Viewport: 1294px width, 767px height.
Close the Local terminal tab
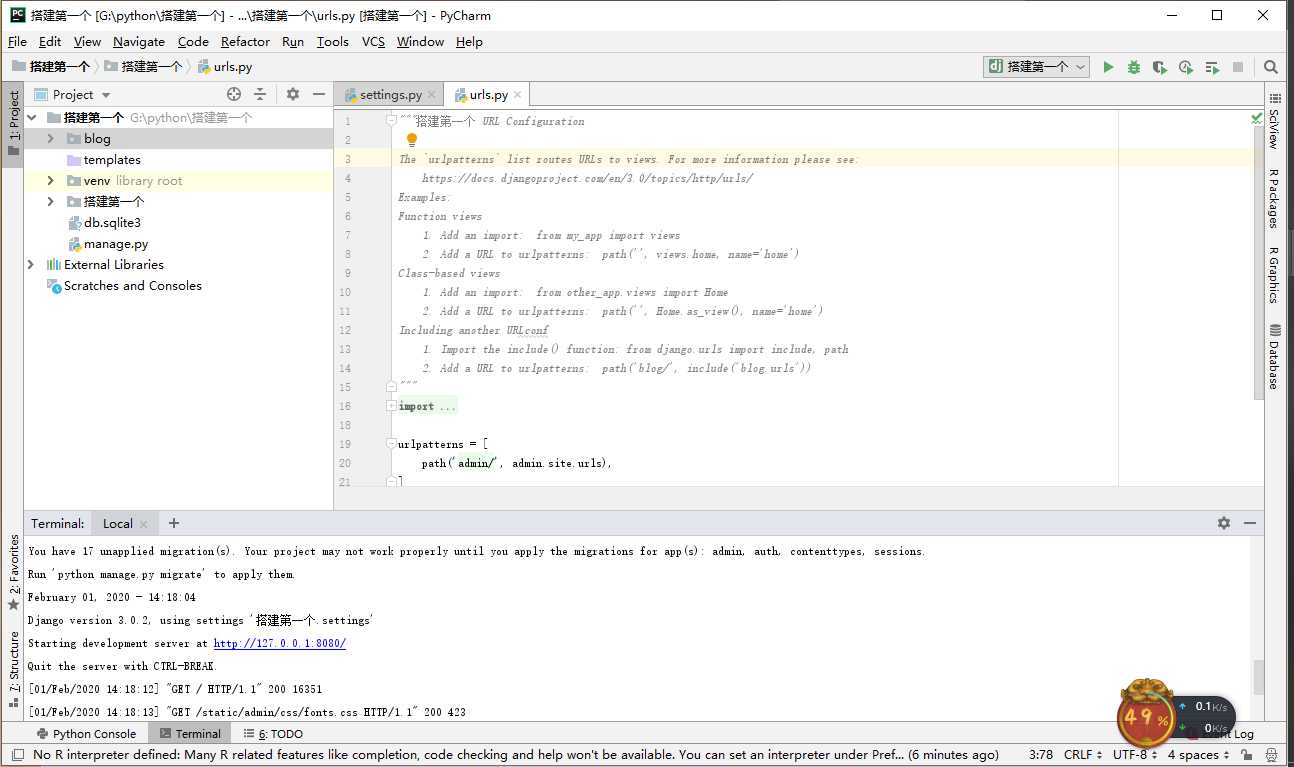pos(144,524)
